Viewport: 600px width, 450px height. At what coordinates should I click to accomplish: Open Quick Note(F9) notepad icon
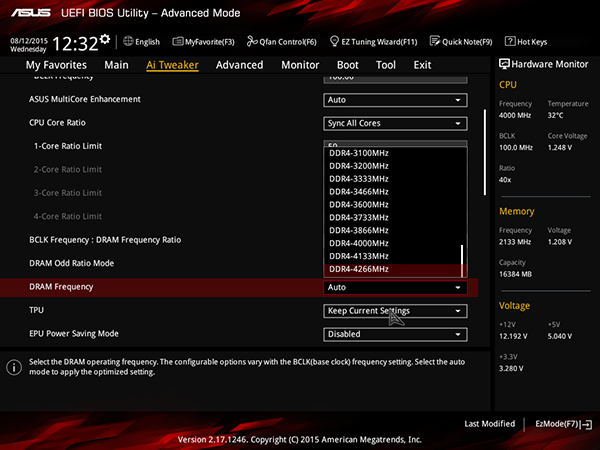(x=435, y=41)
